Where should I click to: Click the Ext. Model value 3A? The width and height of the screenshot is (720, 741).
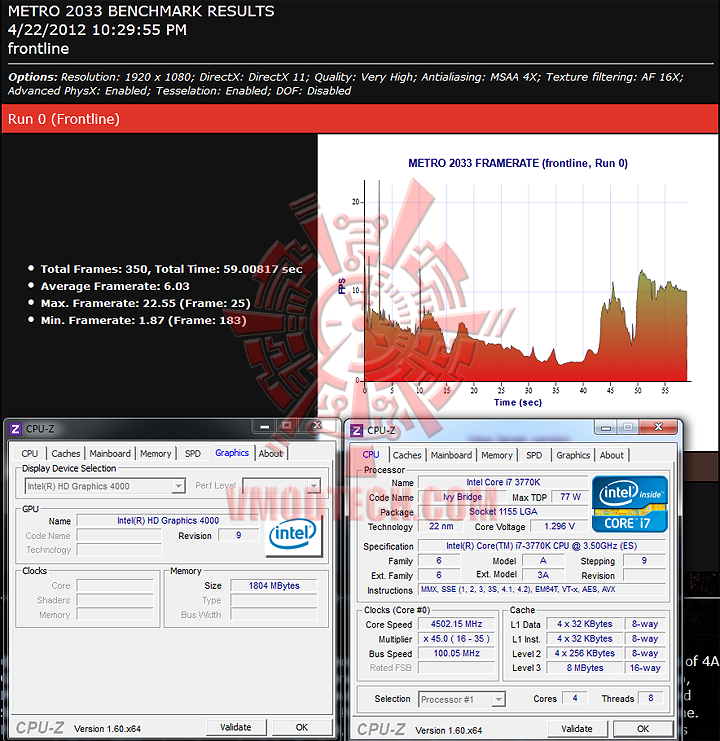click(x=543, y=575)
